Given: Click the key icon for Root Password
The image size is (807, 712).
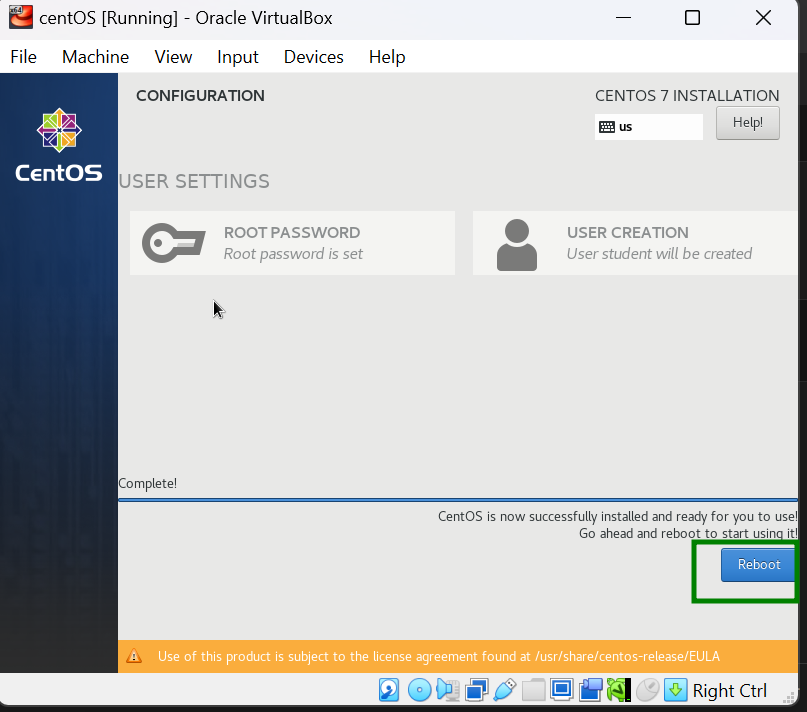Looking at the screenshot, I should tap(173, 243).
